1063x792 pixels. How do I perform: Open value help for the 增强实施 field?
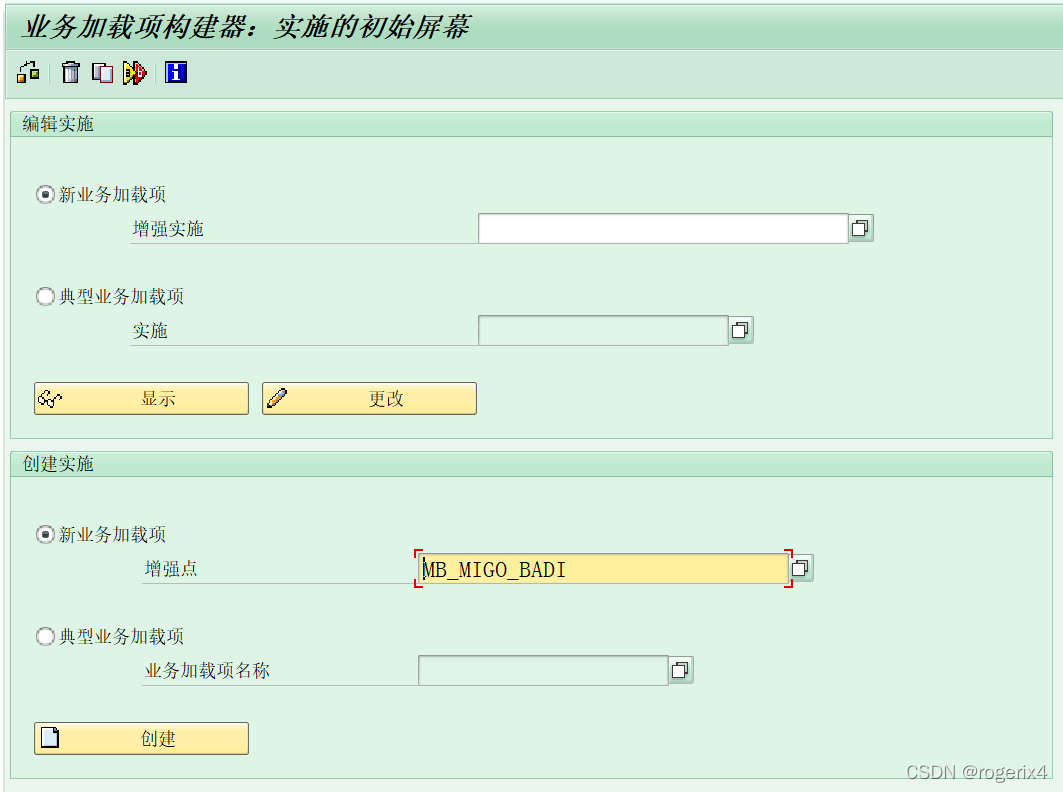click(x=860, y=227)
